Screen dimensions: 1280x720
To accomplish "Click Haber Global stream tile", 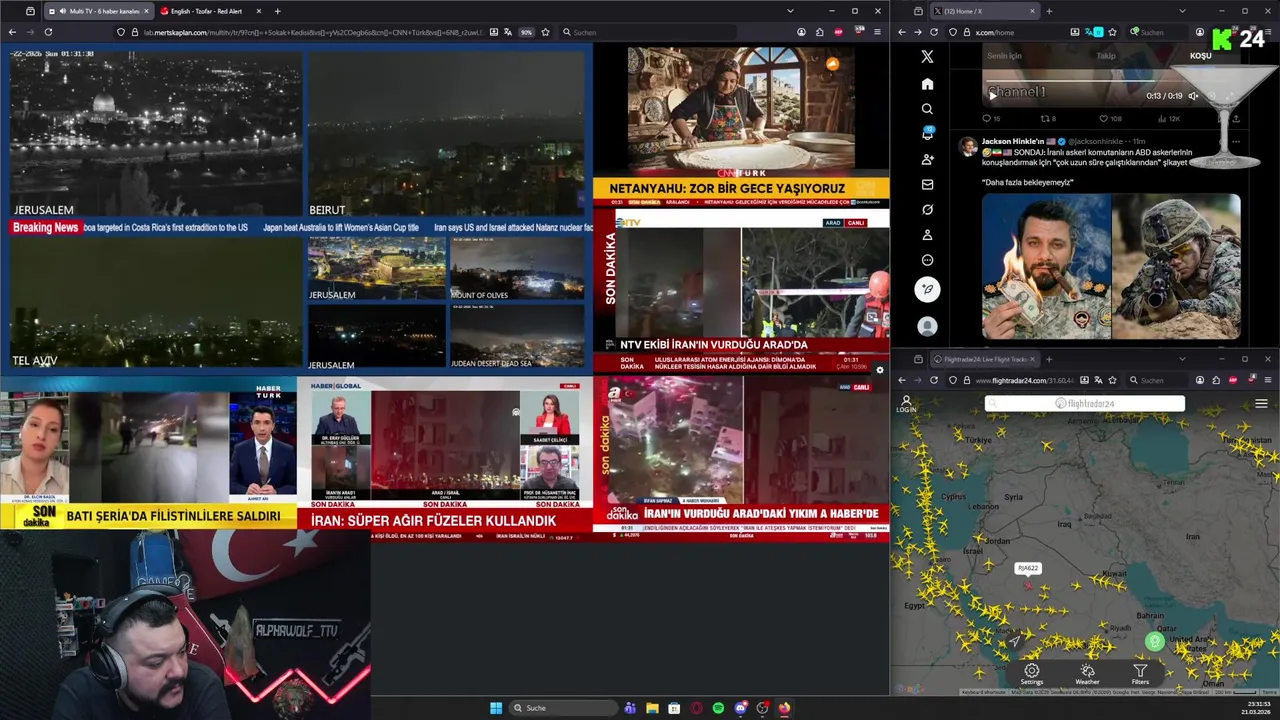I will 445,458.
